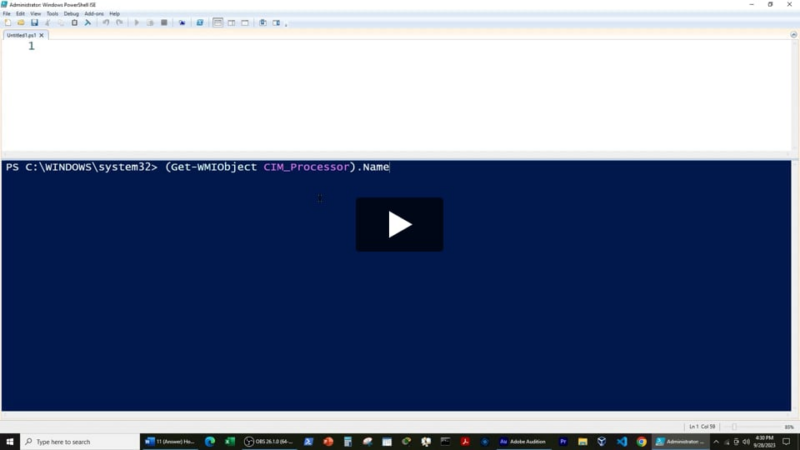
Task: Show hidden system tray icons
Action: (x=716, y=441)
